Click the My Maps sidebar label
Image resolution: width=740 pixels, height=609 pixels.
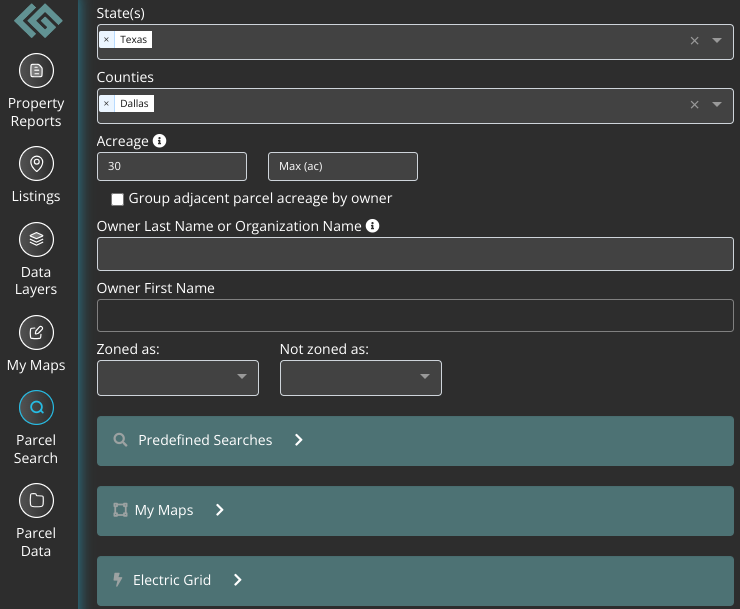point(36,365)
